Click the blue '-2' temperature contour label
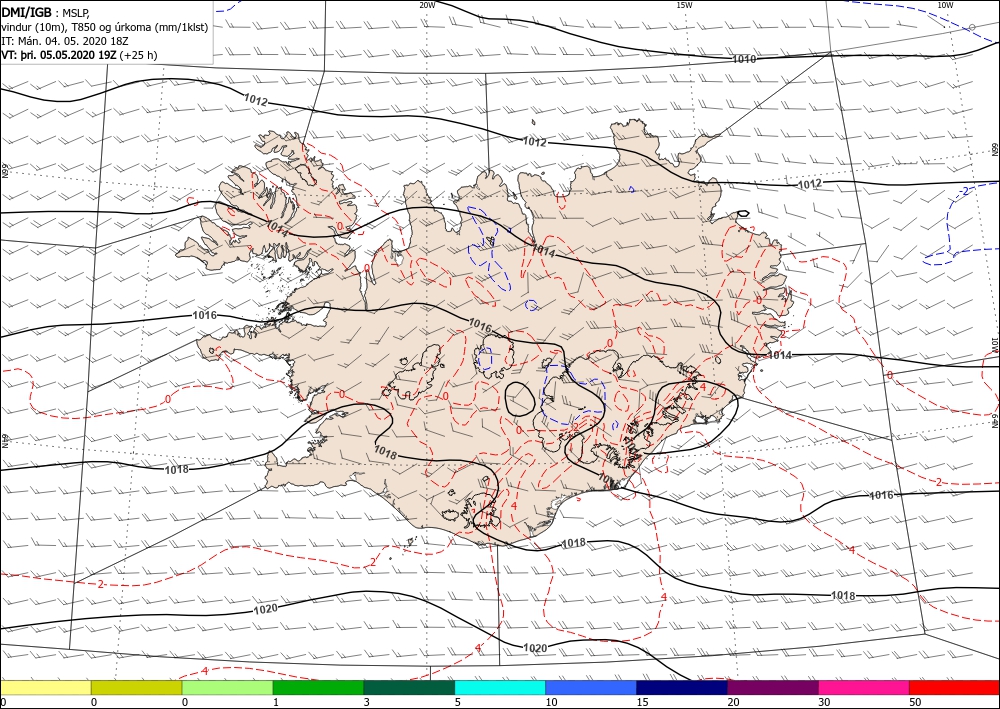1000x709 pixels. pyautogui.click(x=964, y=191)
